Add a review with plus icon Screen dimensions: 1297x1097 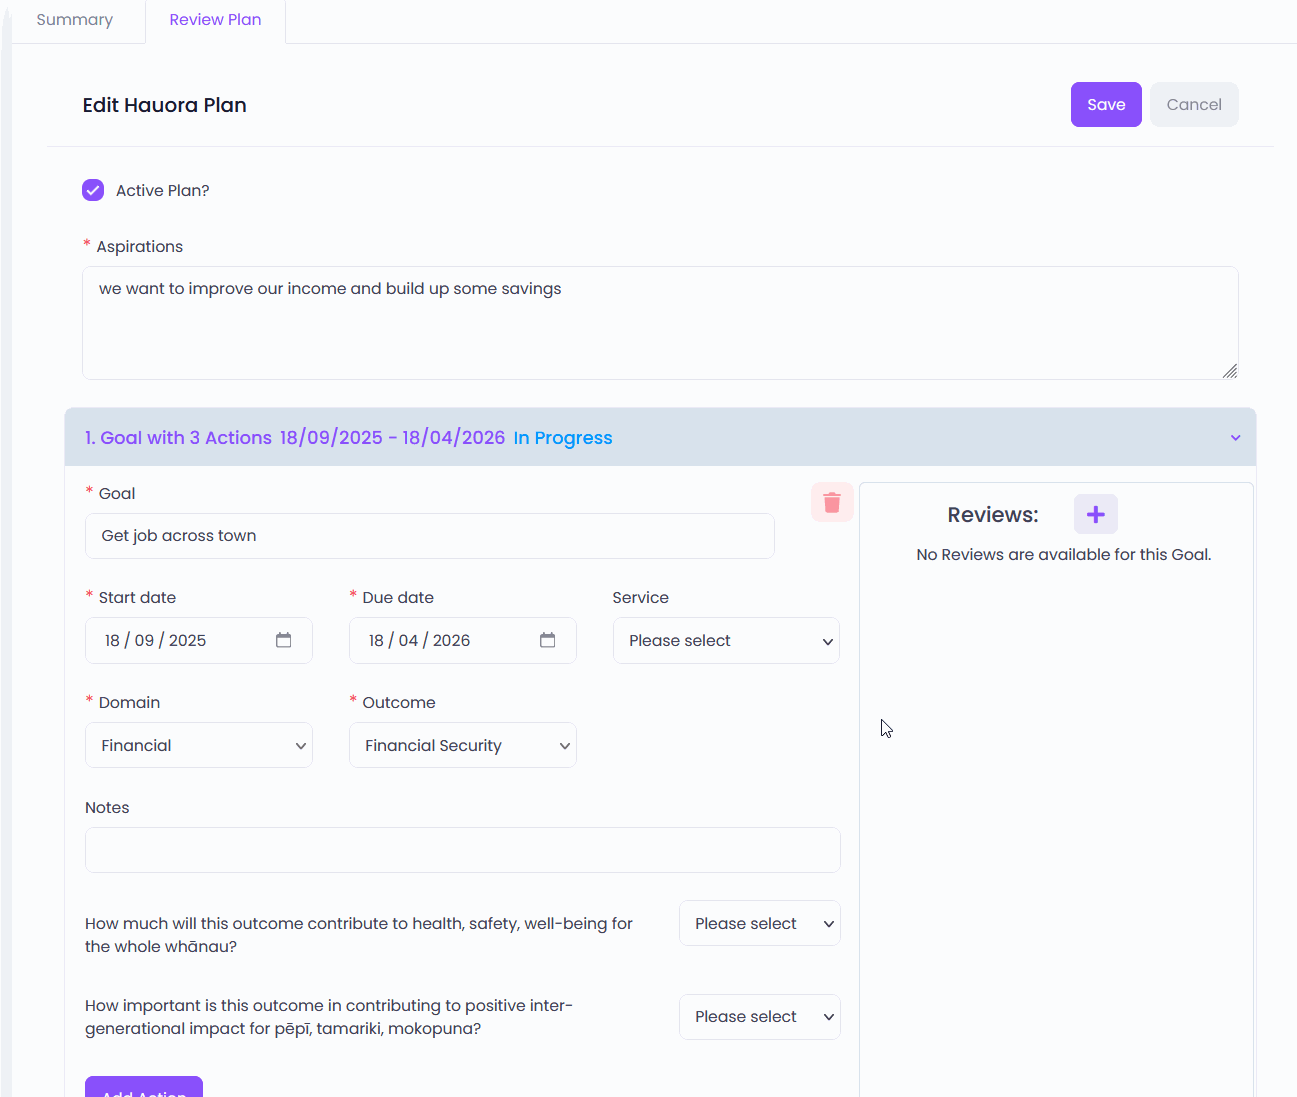coord(1096,514)
